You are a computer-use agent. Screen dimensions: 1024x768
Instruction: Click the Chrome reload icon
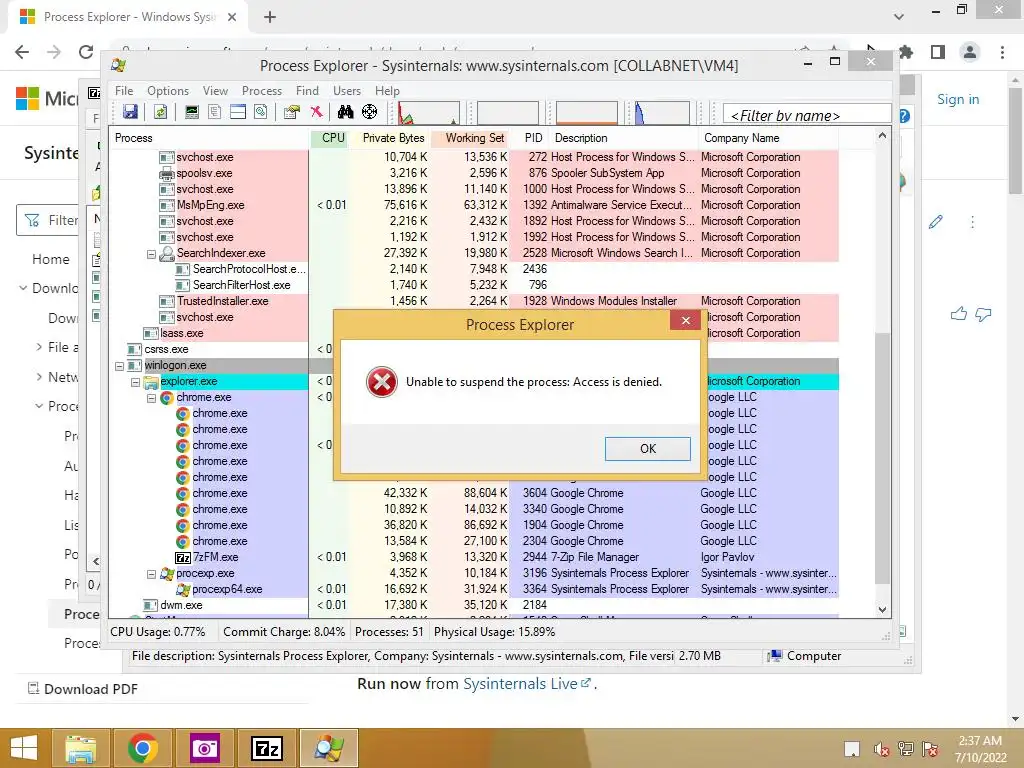86,52
